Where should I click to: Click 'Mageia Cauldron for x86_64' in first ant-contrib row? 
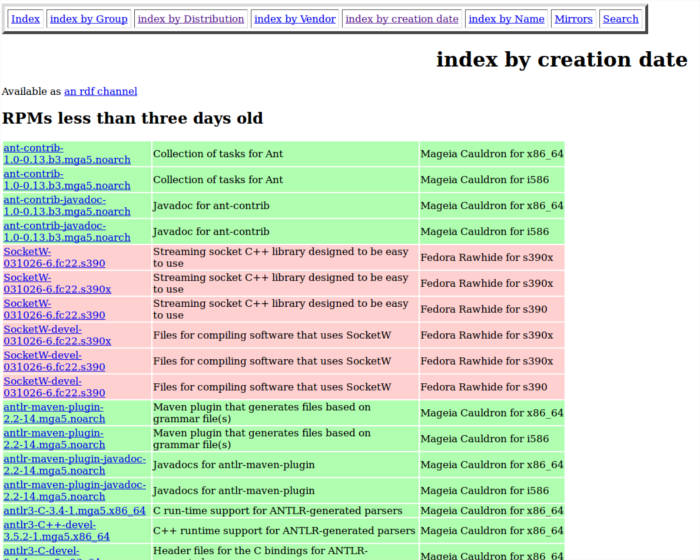tap(492, 154)
